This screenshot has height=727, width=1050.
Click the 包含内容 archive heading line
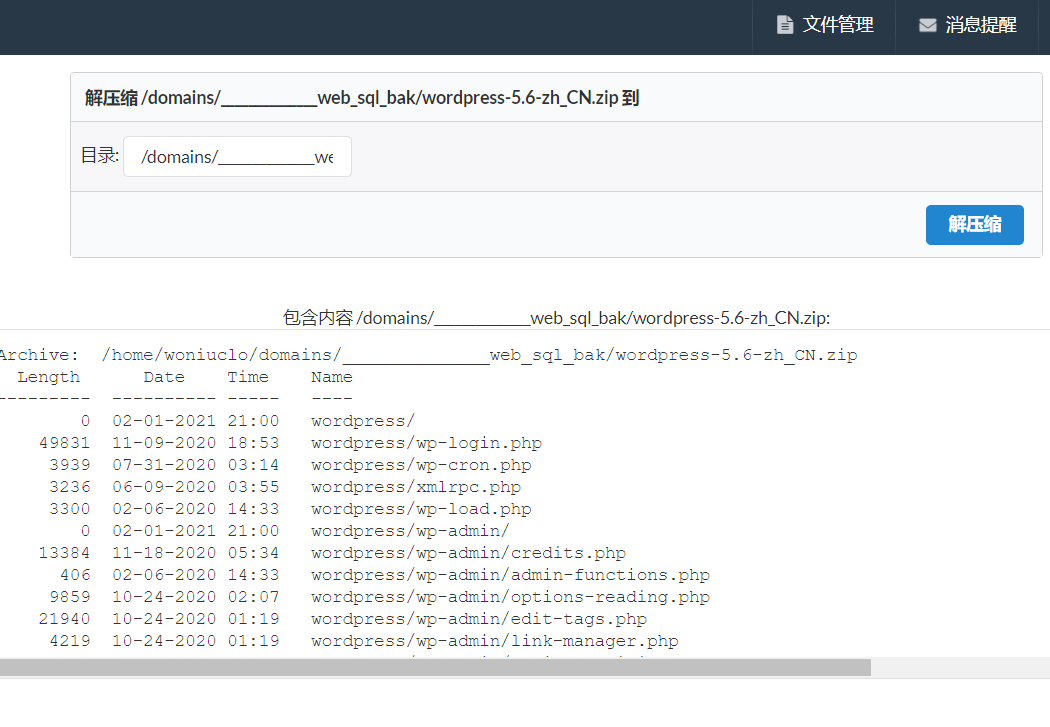556,318
